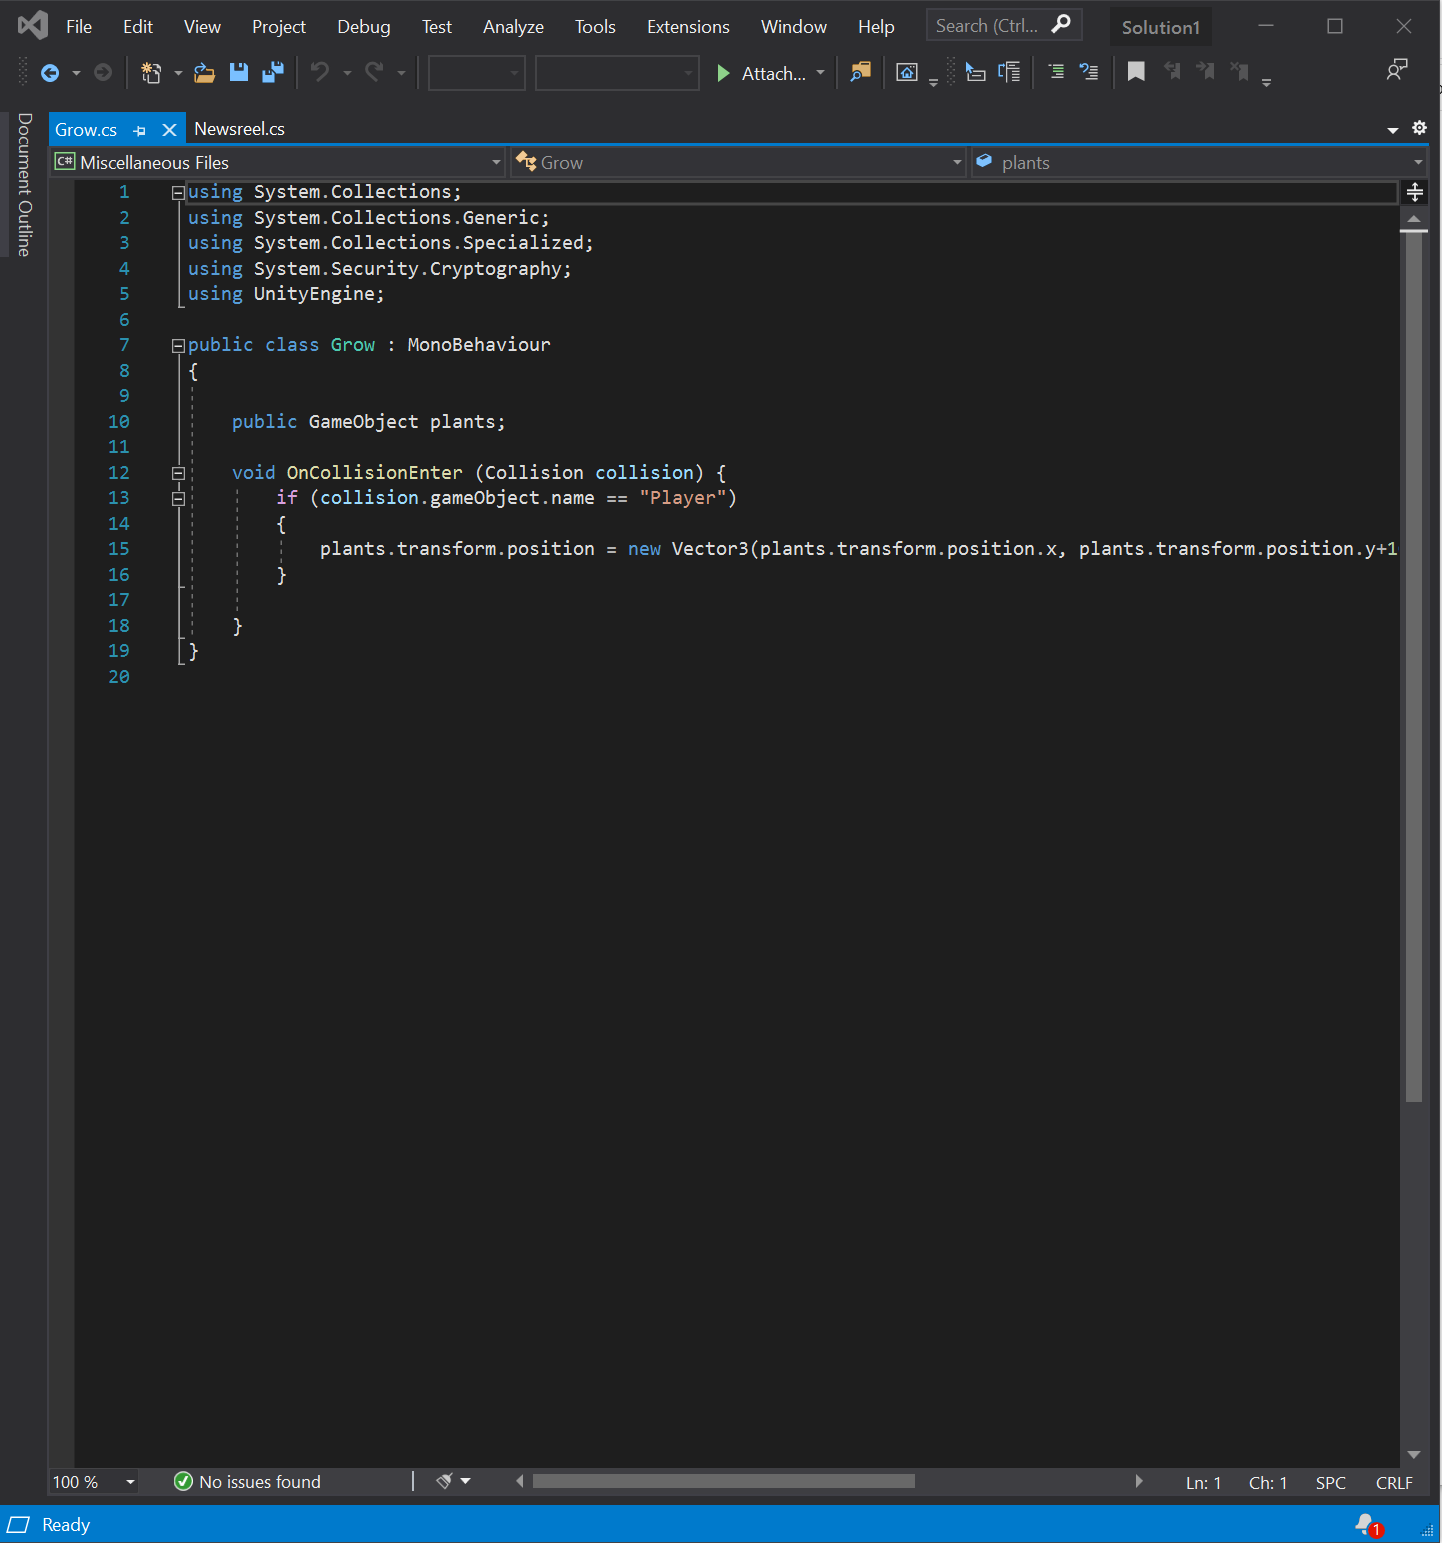
Task: Switch to the Newsreel.cs tab
Action: [x=239, y=129]
